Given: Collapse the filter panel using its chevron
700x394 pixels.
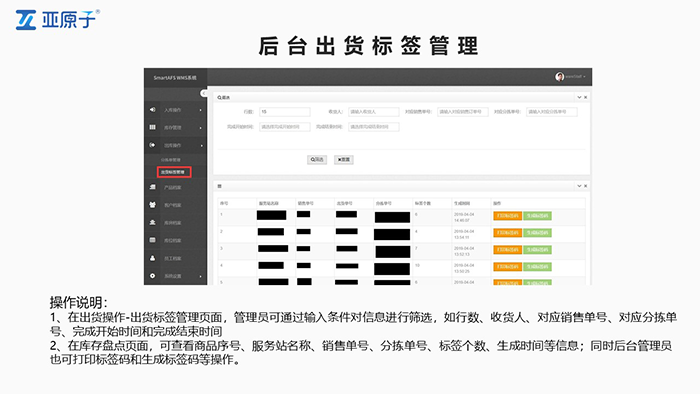Looking at the screenshot, I should click(579, 97).
